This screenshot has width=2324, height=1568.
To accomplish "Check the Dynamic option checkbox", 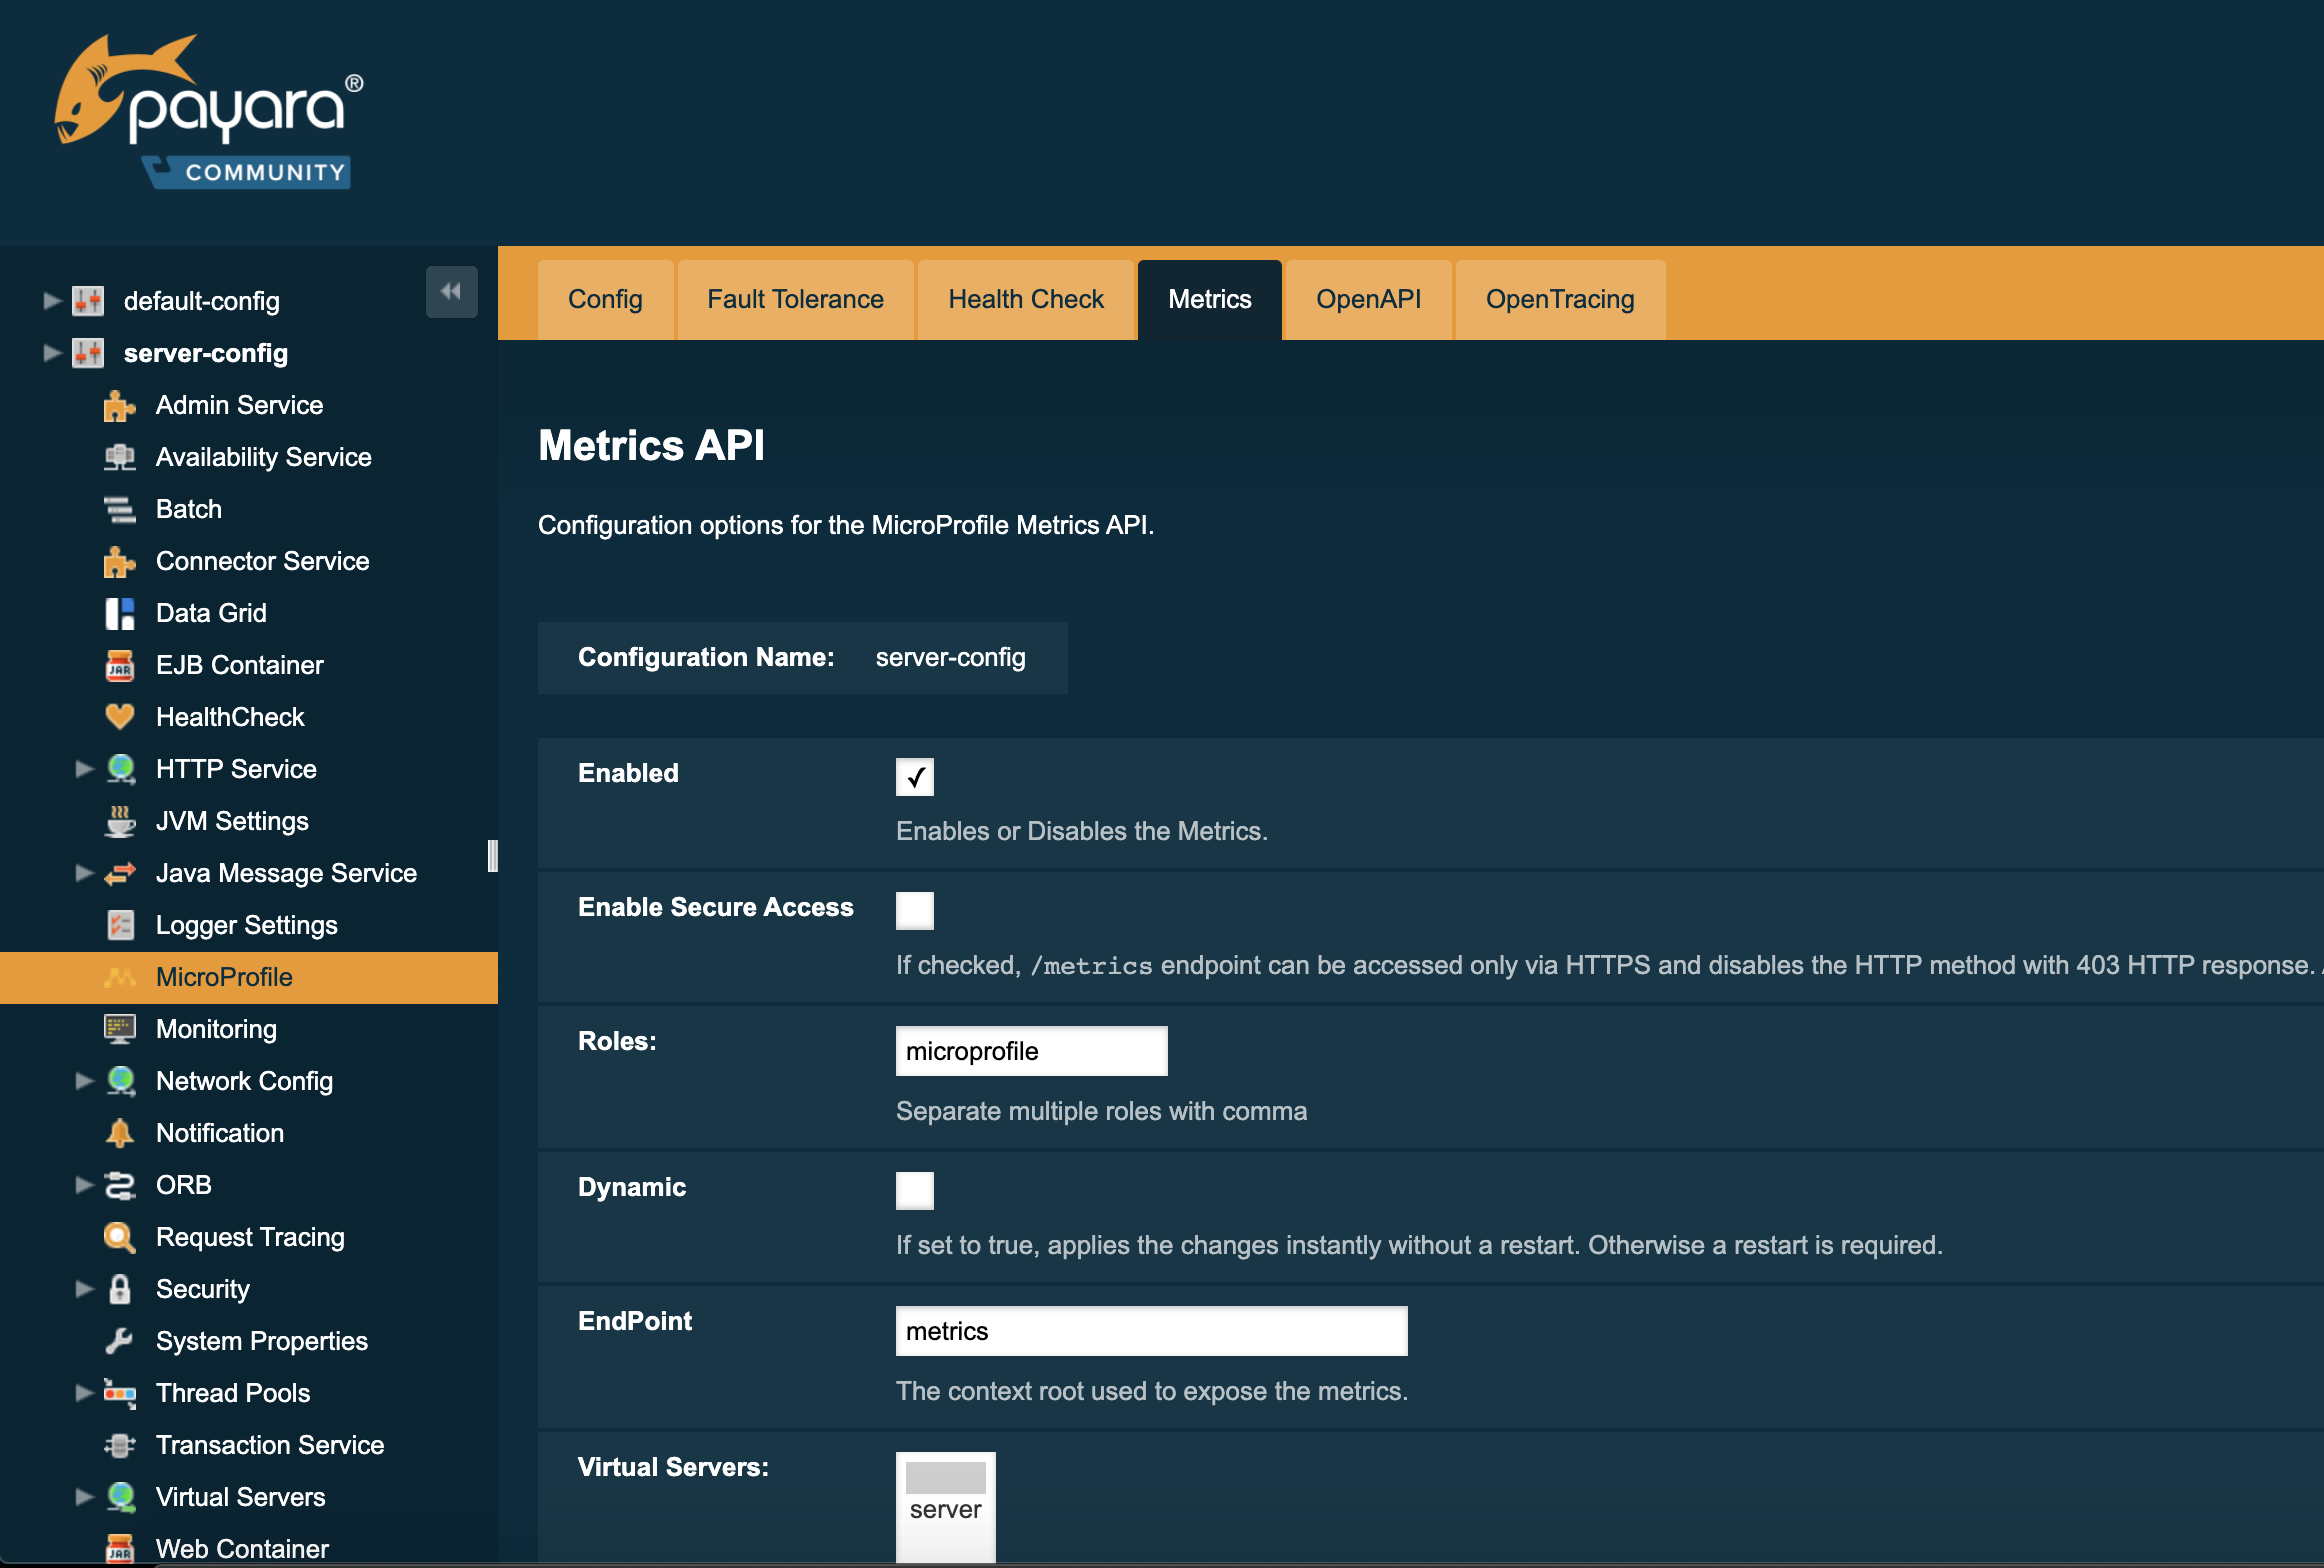I will [915, 1191].
